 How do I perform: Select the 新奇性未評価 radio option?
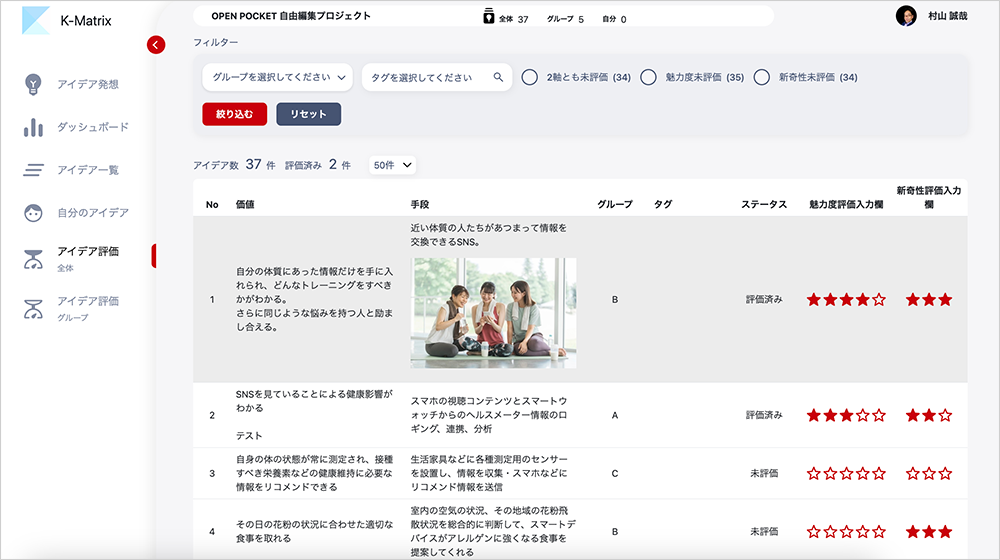[x=762, y=77]
